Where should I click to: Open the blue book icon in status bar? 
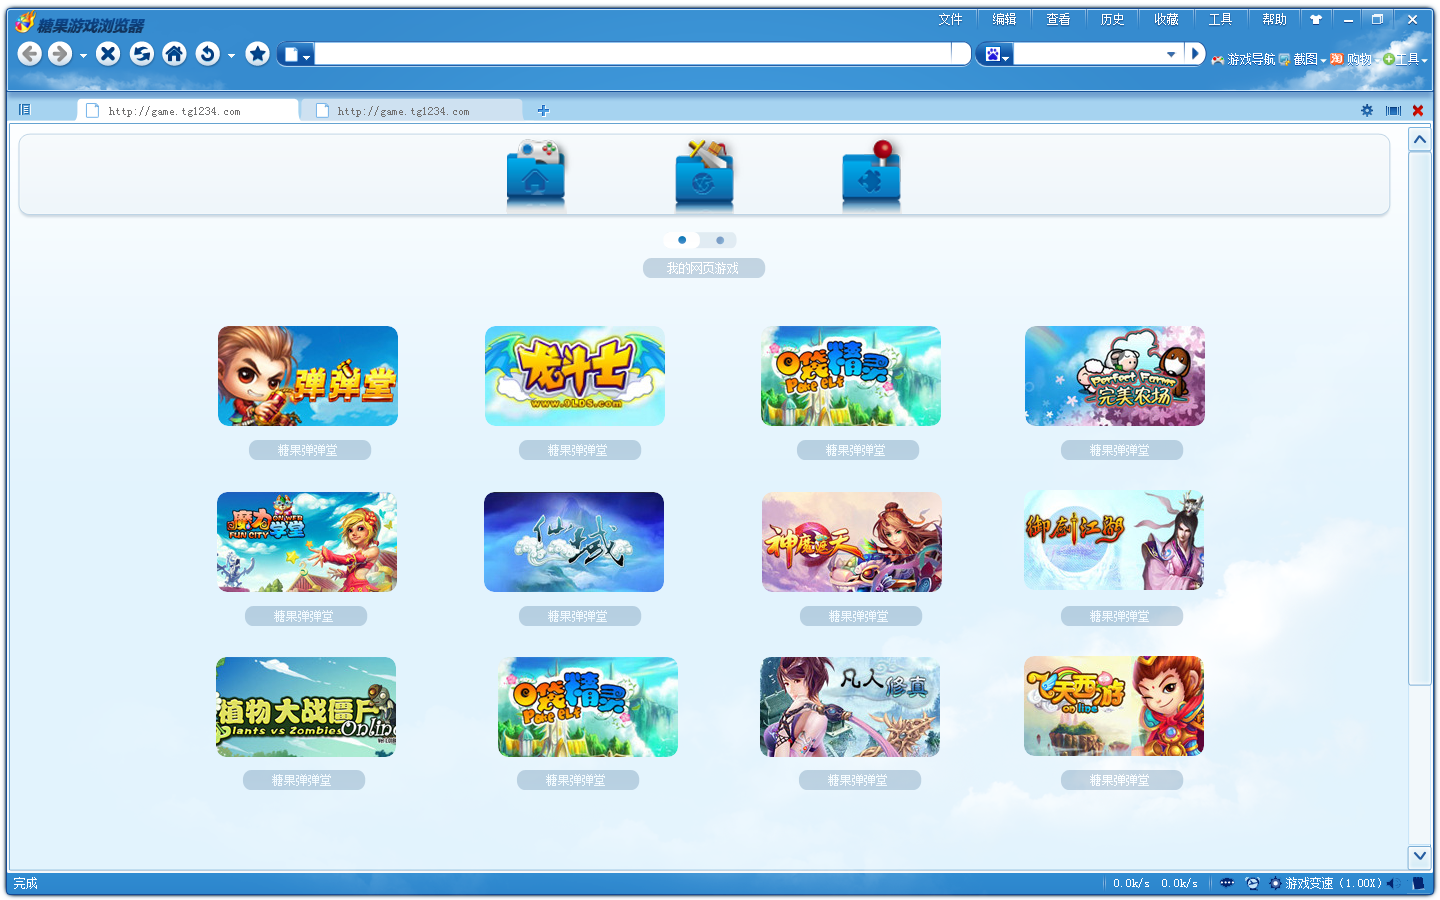[x=1418, y=883]
